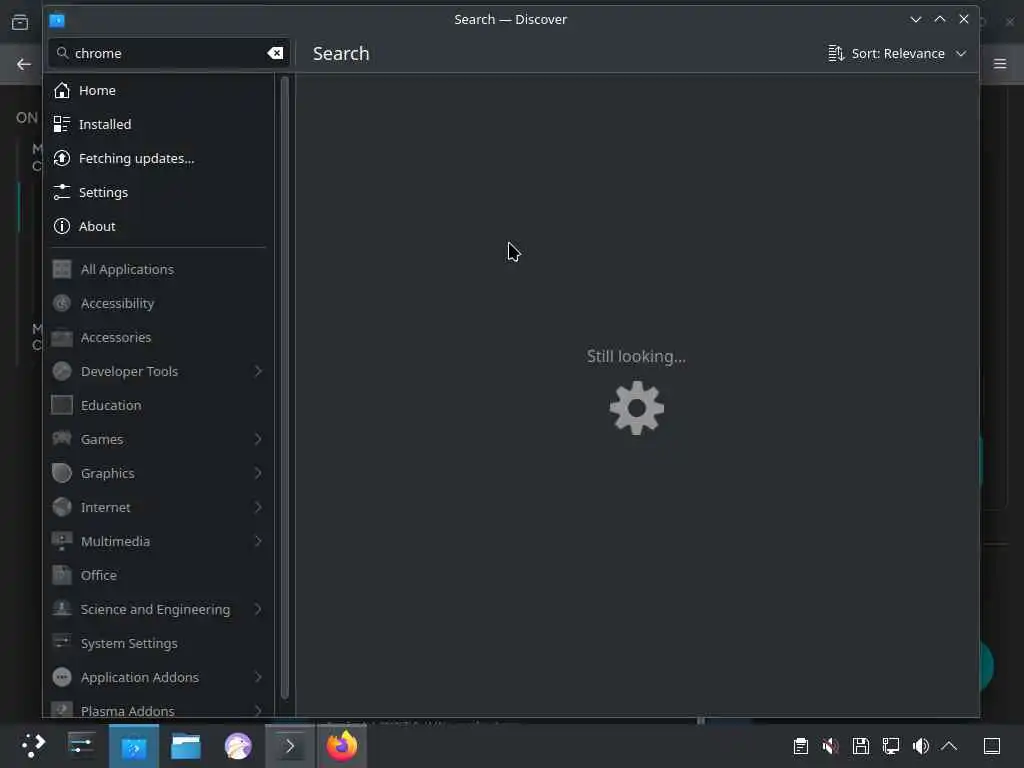The image size is (1024, 768).
Task: Click the Graphics category icon
Action: tap(61, 473)
